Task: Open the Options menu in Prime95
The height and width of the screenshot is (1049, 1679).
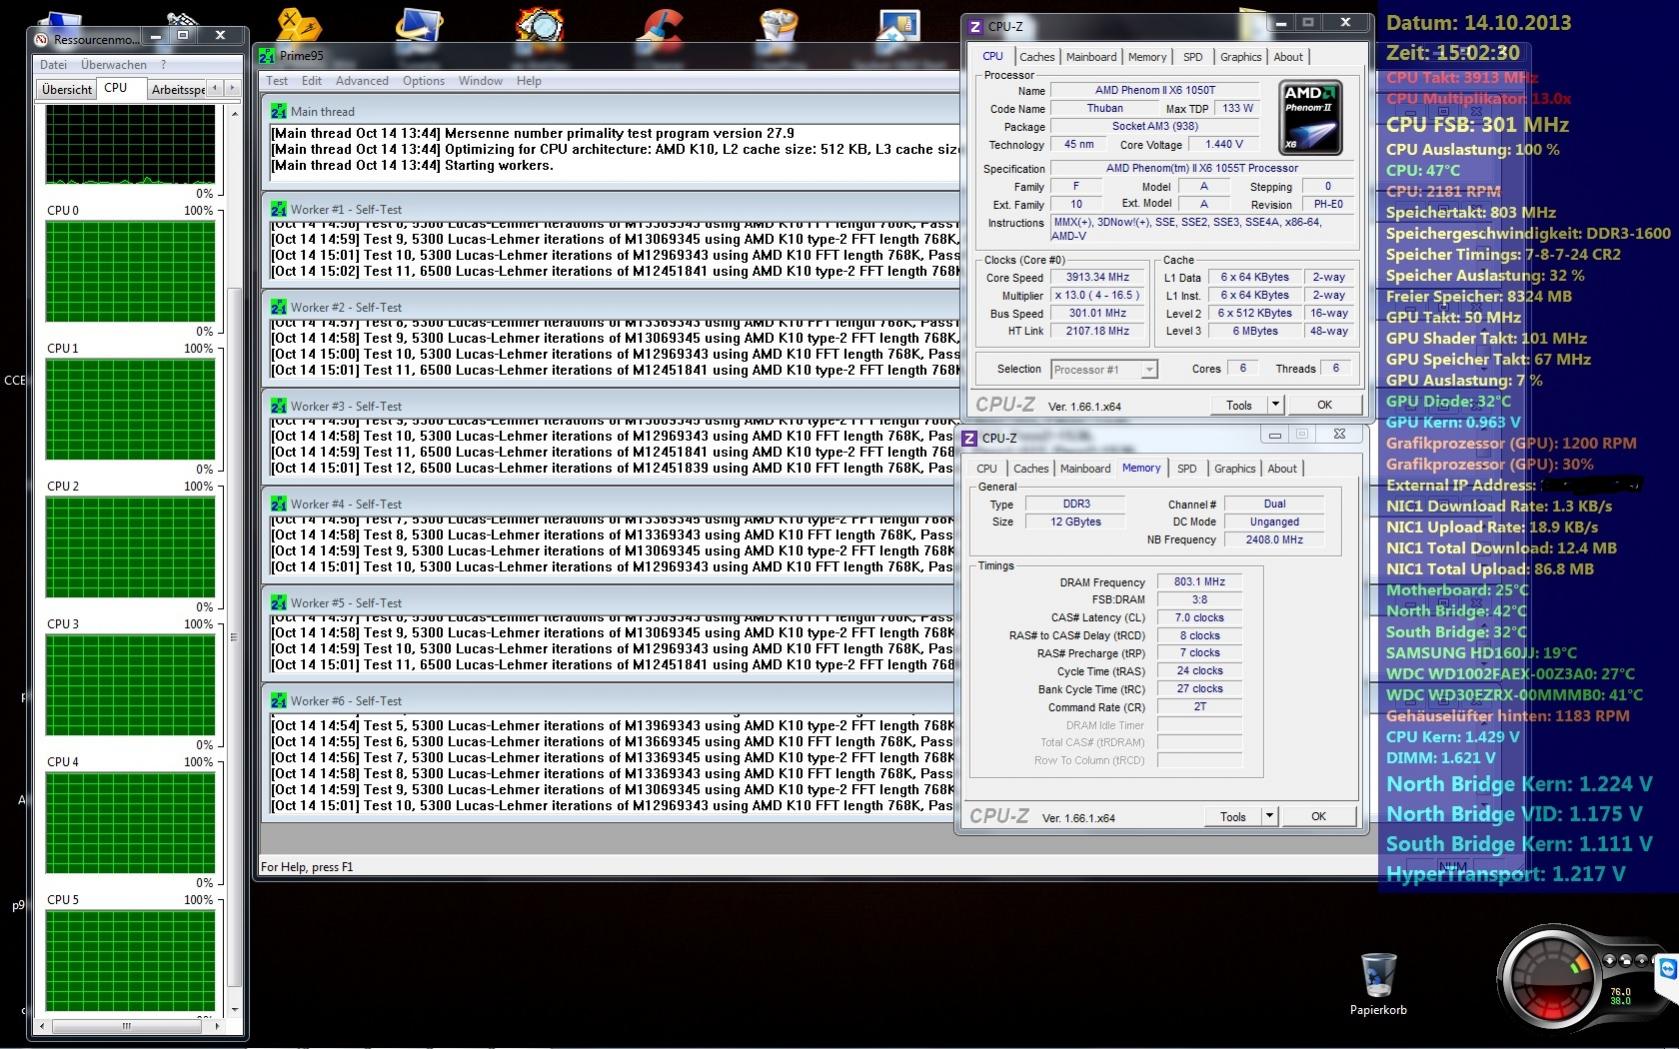Action: [x=424, y=81]
